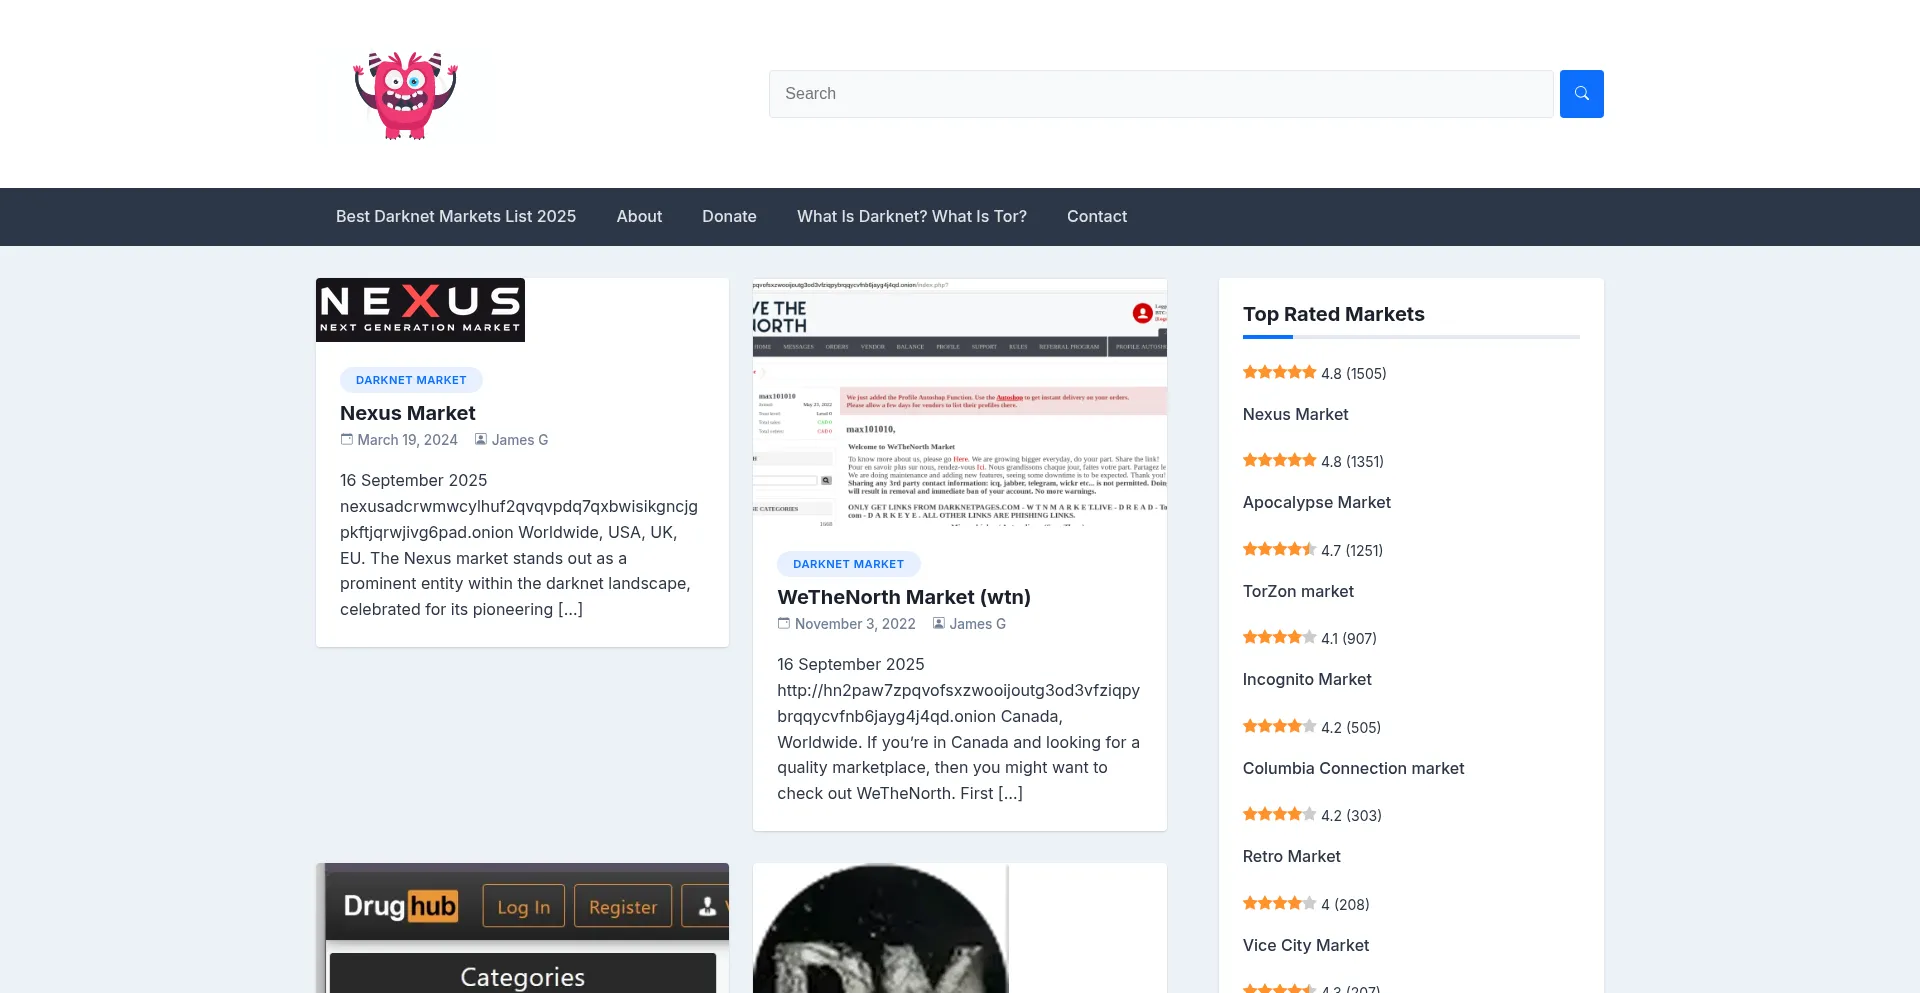Screen dimensions: 1920x993
Task: Click the March 19, 2024 date
Action: [x=408, y=440]
